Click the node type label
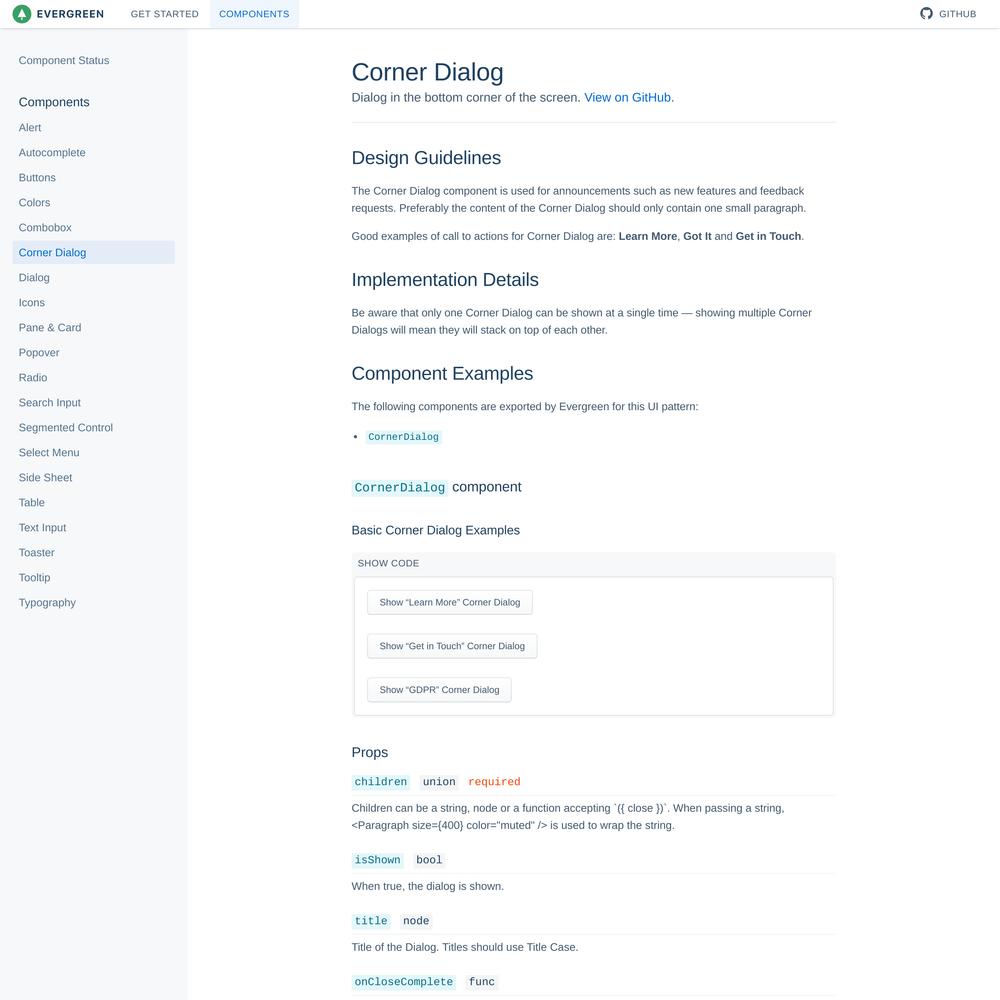This screenshot has height=1000, width=1000. point(416,921)
